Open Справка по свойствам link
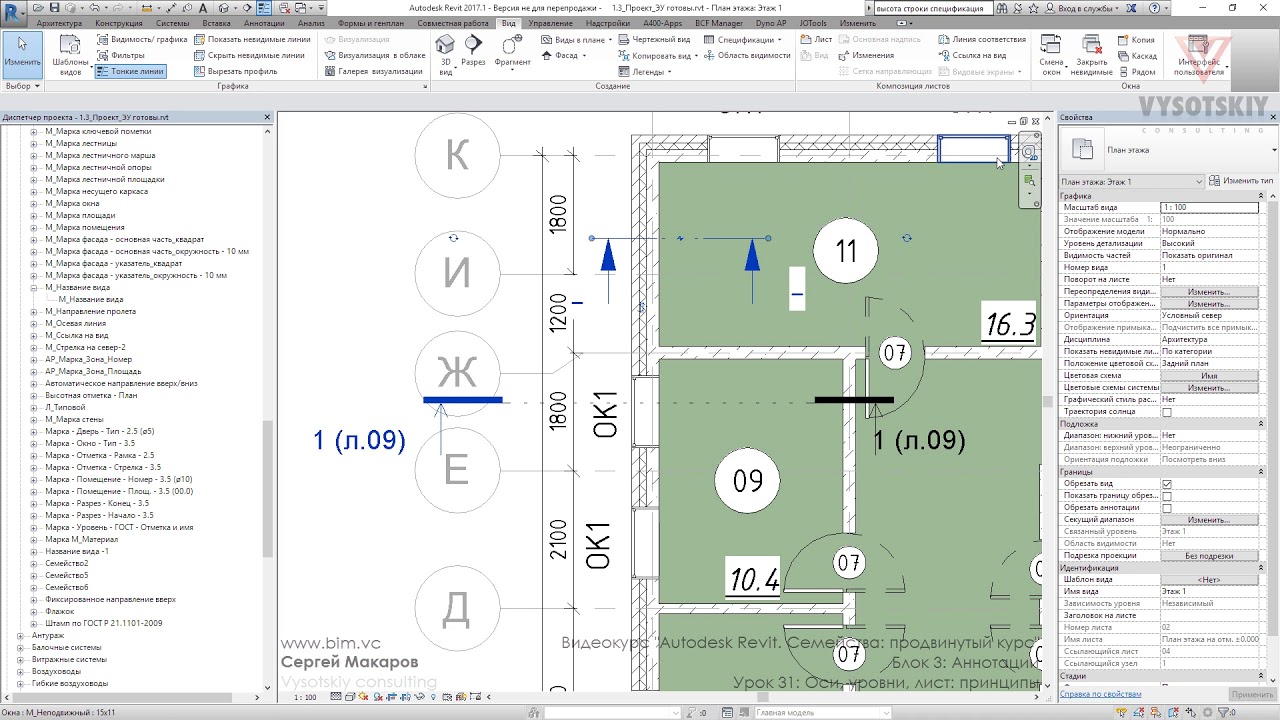1280x720 pixels. click(x=1101, y=694)
